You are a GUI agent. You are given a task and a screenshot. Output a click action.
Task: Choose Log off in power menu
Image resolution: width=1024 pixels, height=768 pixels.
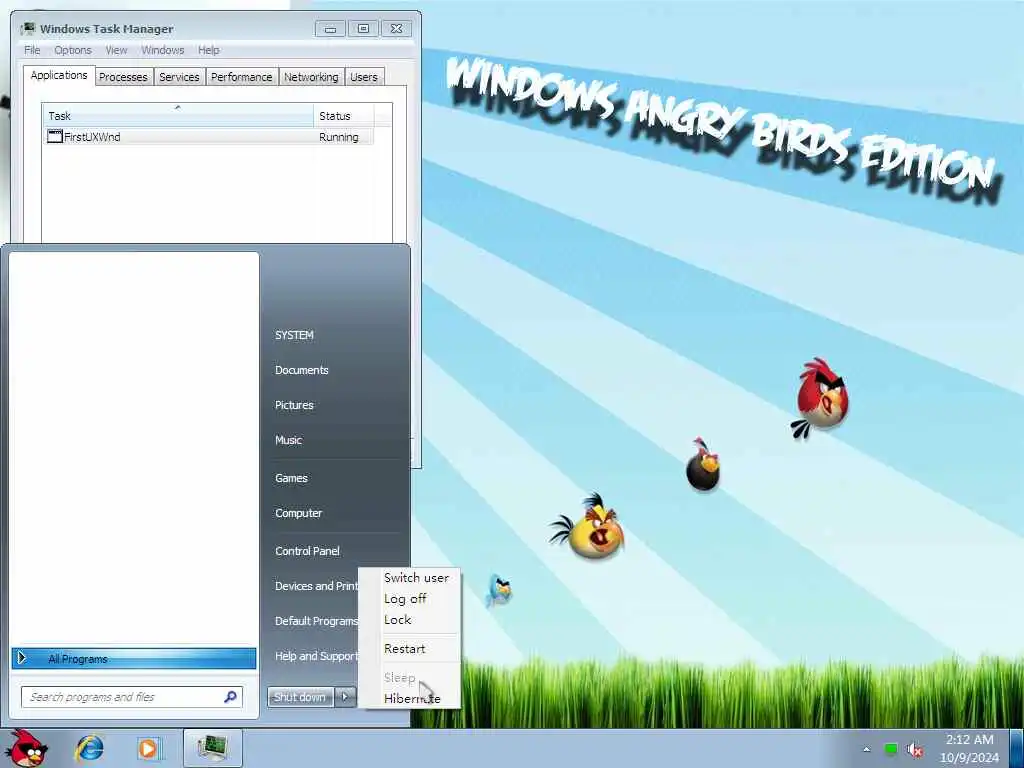tap(406, 599)
